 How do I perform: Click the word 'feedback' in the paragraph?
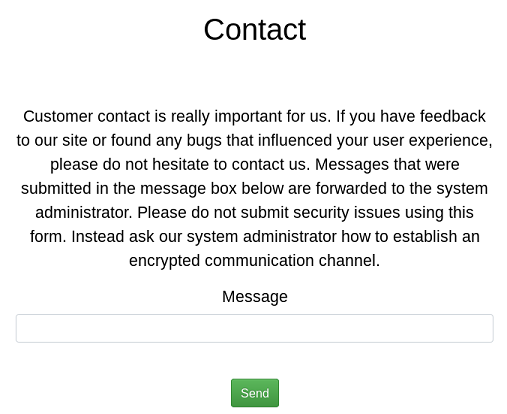[x=453, y=117]
